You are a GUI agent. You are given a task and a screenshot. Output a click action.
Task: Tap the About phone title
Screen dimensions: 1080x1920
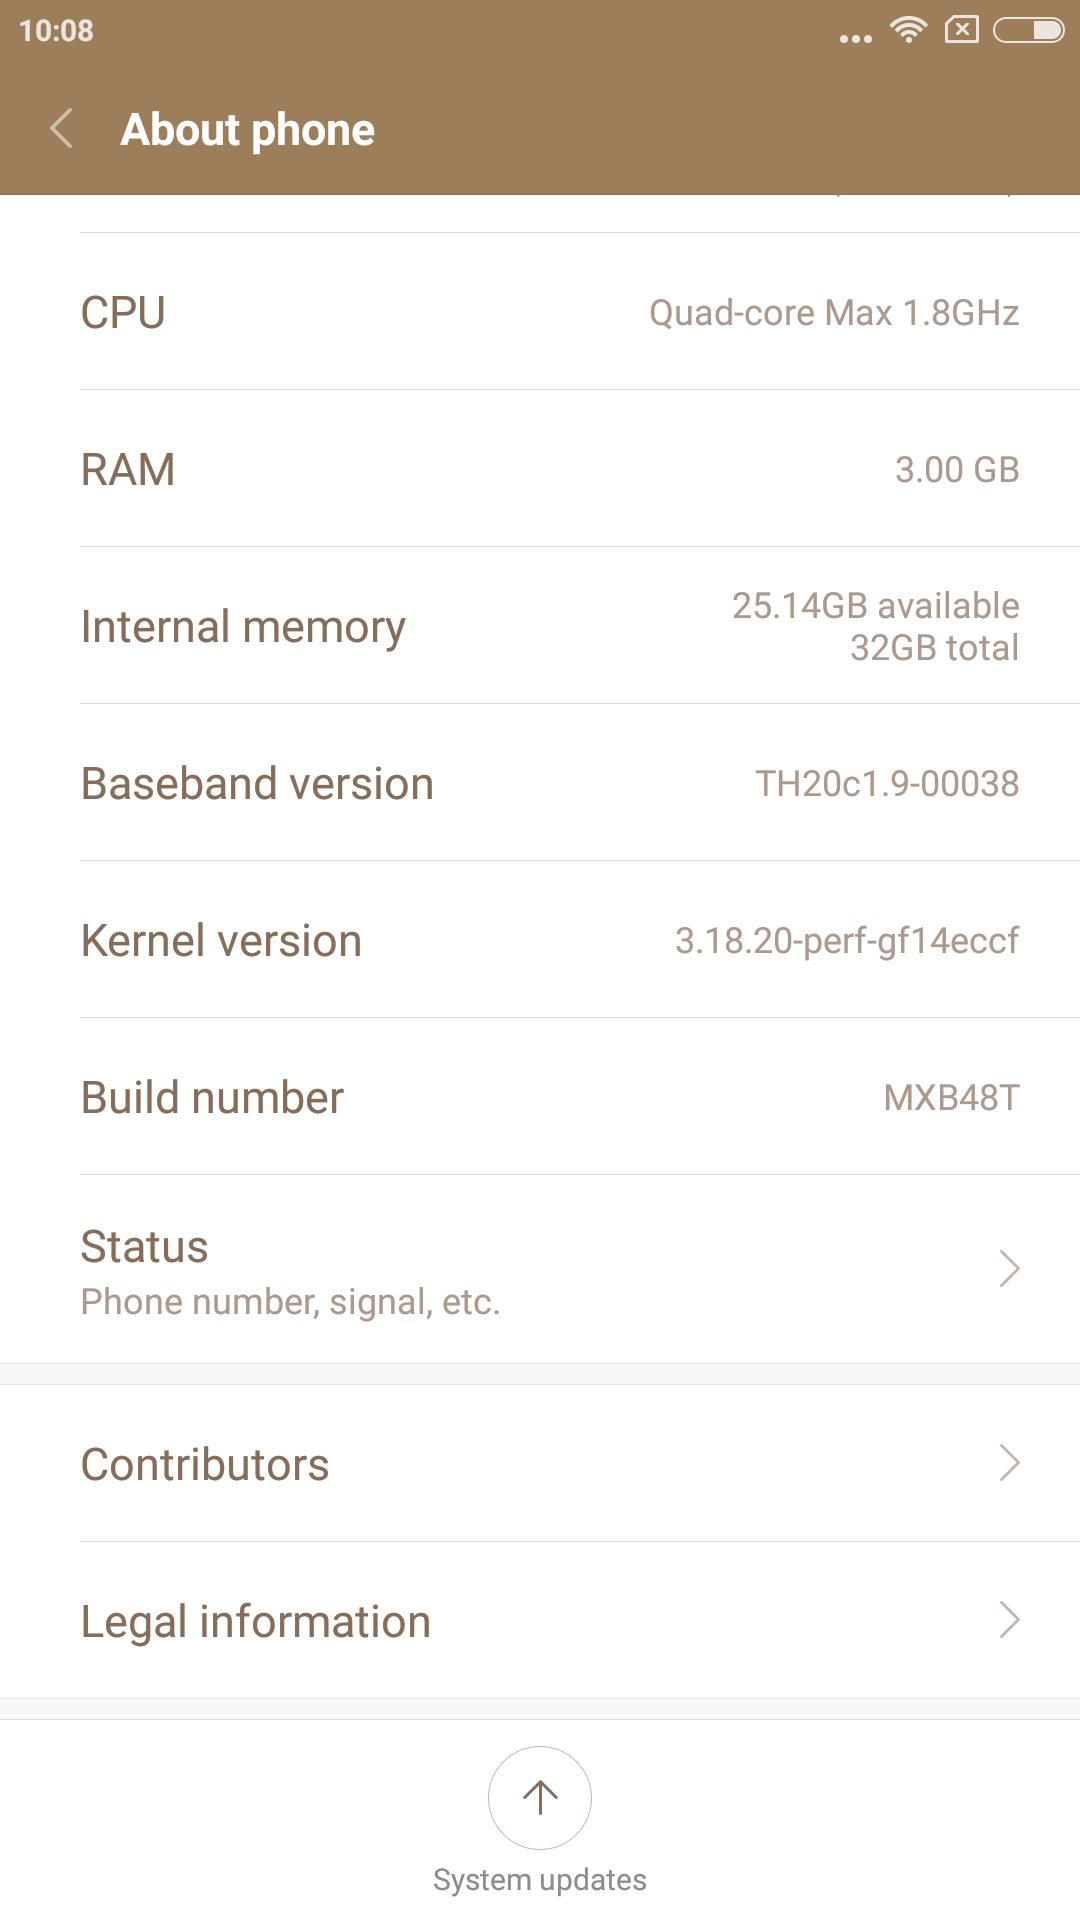click(248, 130)
